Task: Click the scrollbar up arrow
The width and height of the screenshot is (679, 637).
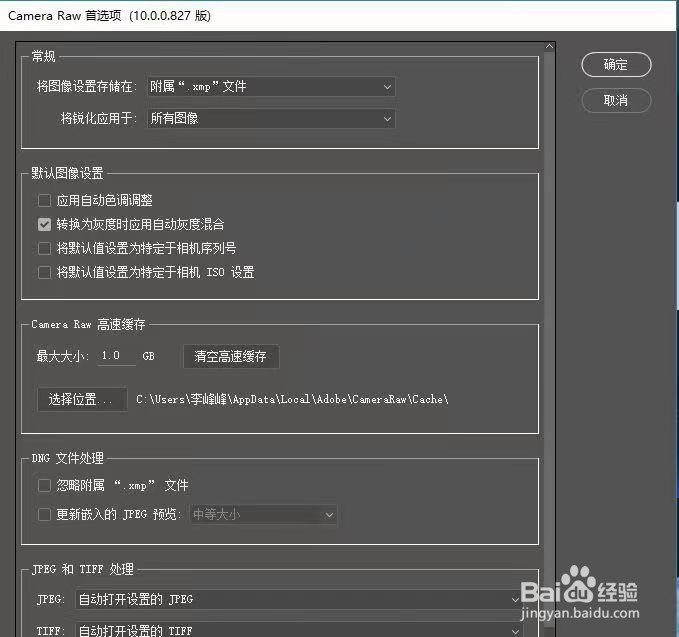Action: coord(550,46)
